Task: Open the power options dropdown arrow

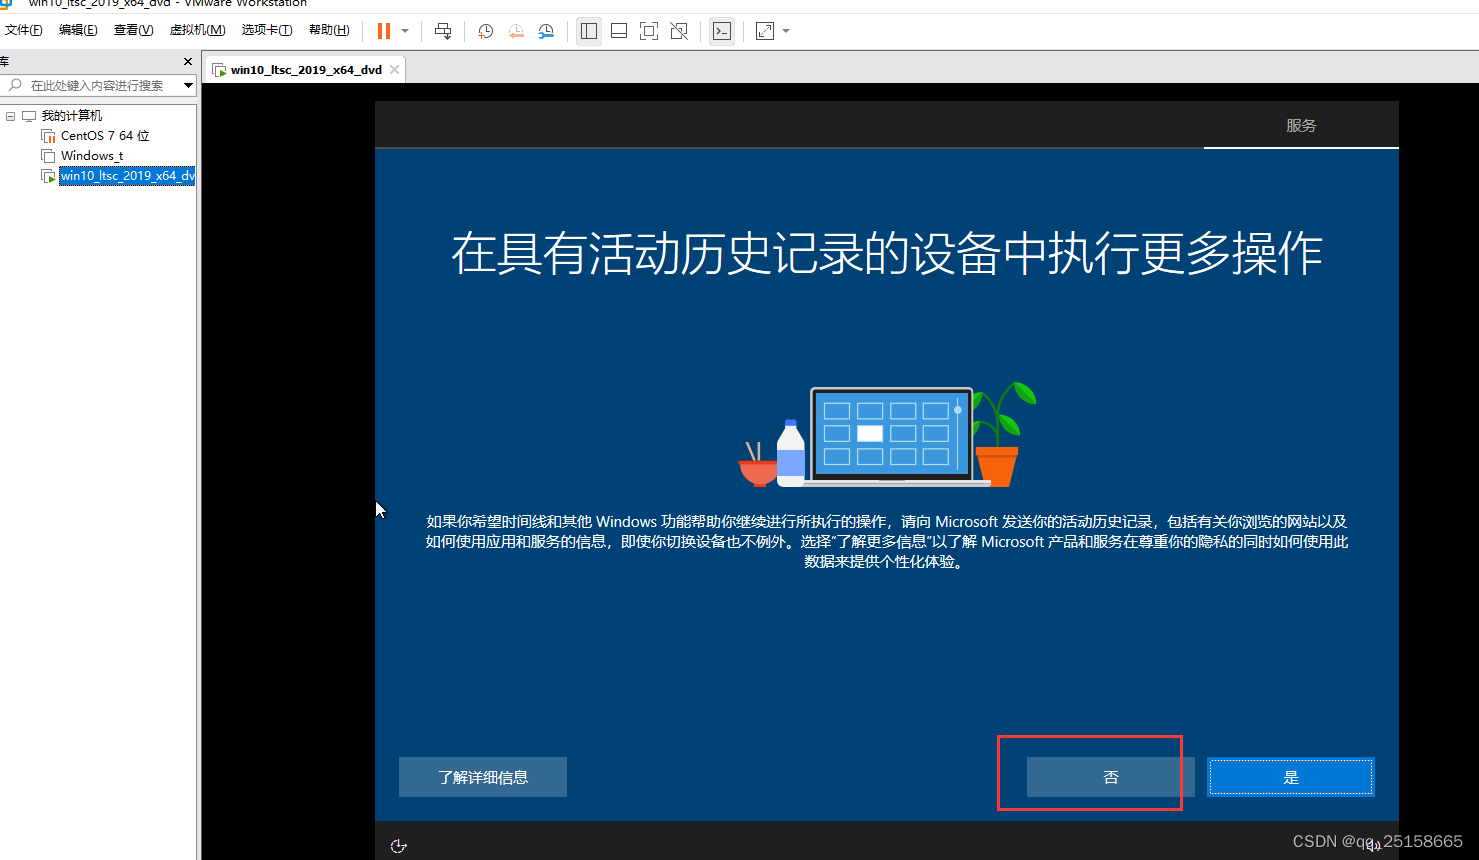Action: coord(405,31)
